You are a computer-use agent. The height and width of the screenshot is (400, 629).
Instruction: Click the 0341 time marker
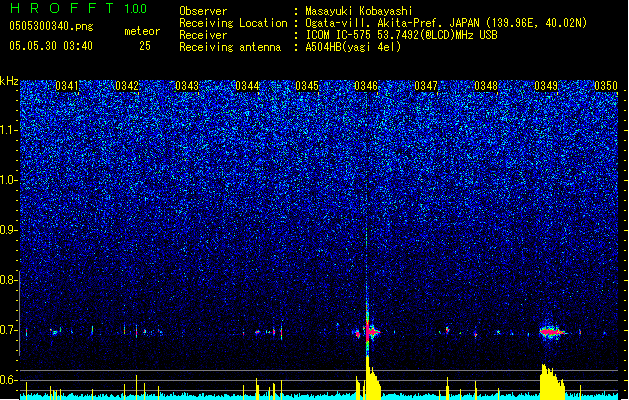(67, 86)
